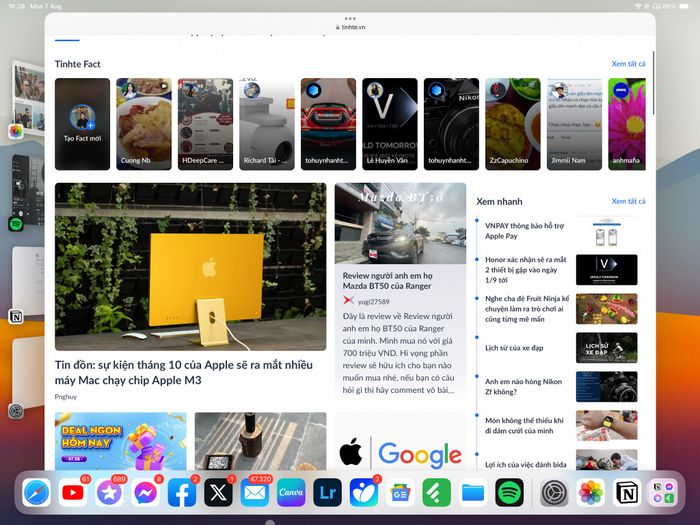The height and width of the screenshot is (525, 700).
Task: Open Mail app with unread badge
Action: click(x=255, y=493)
